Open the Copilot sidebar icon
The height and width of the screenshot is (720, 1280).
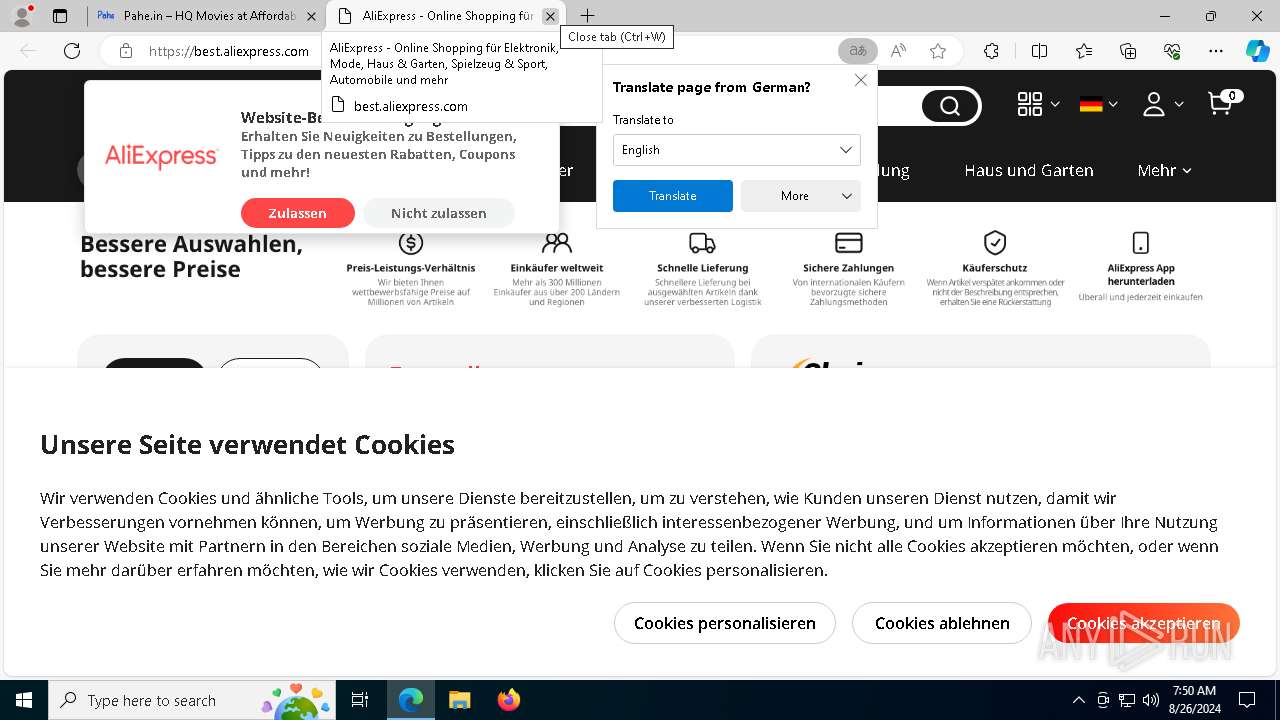[x=1257, y=51]
